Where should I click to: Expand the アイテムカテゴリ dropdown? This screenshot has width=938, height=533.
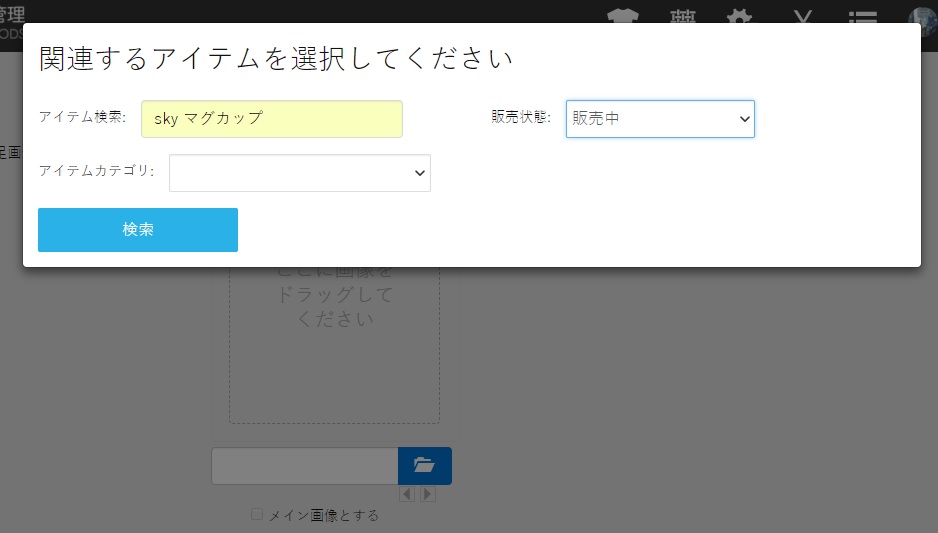tap(300, 172)
